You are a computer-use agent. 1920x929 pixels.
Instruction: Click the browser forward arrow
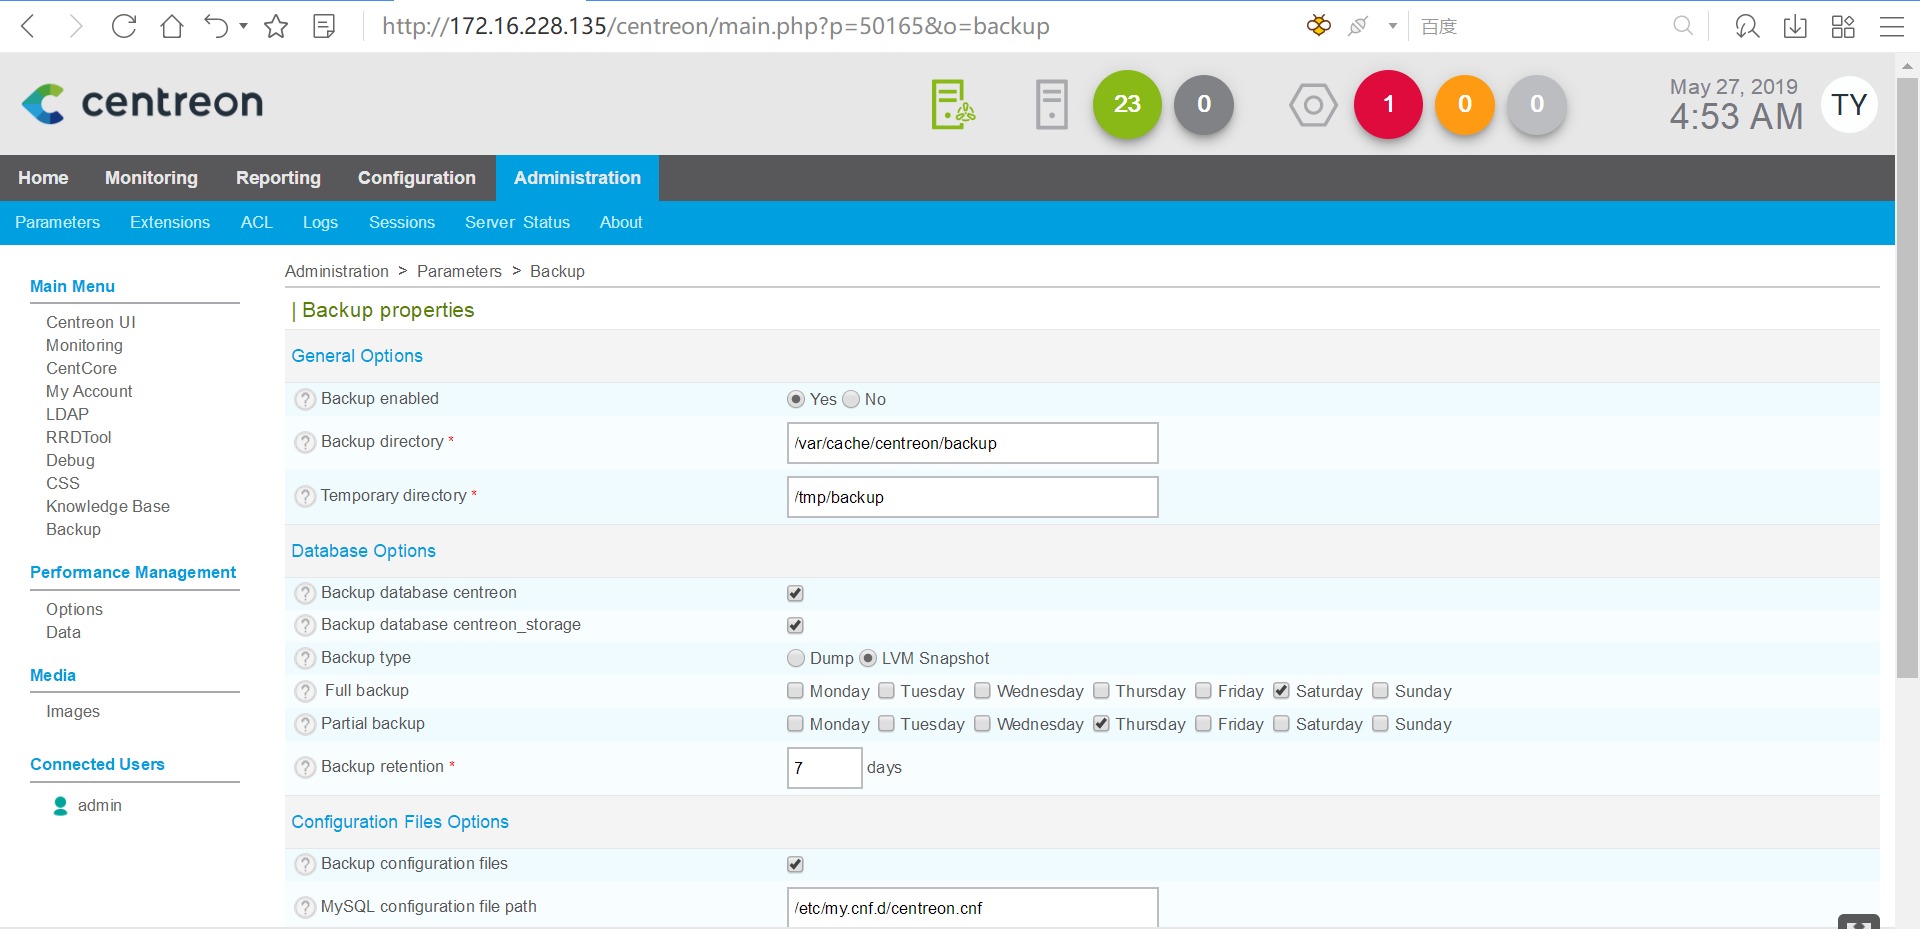pyautogui.click(x=76, y=27)
